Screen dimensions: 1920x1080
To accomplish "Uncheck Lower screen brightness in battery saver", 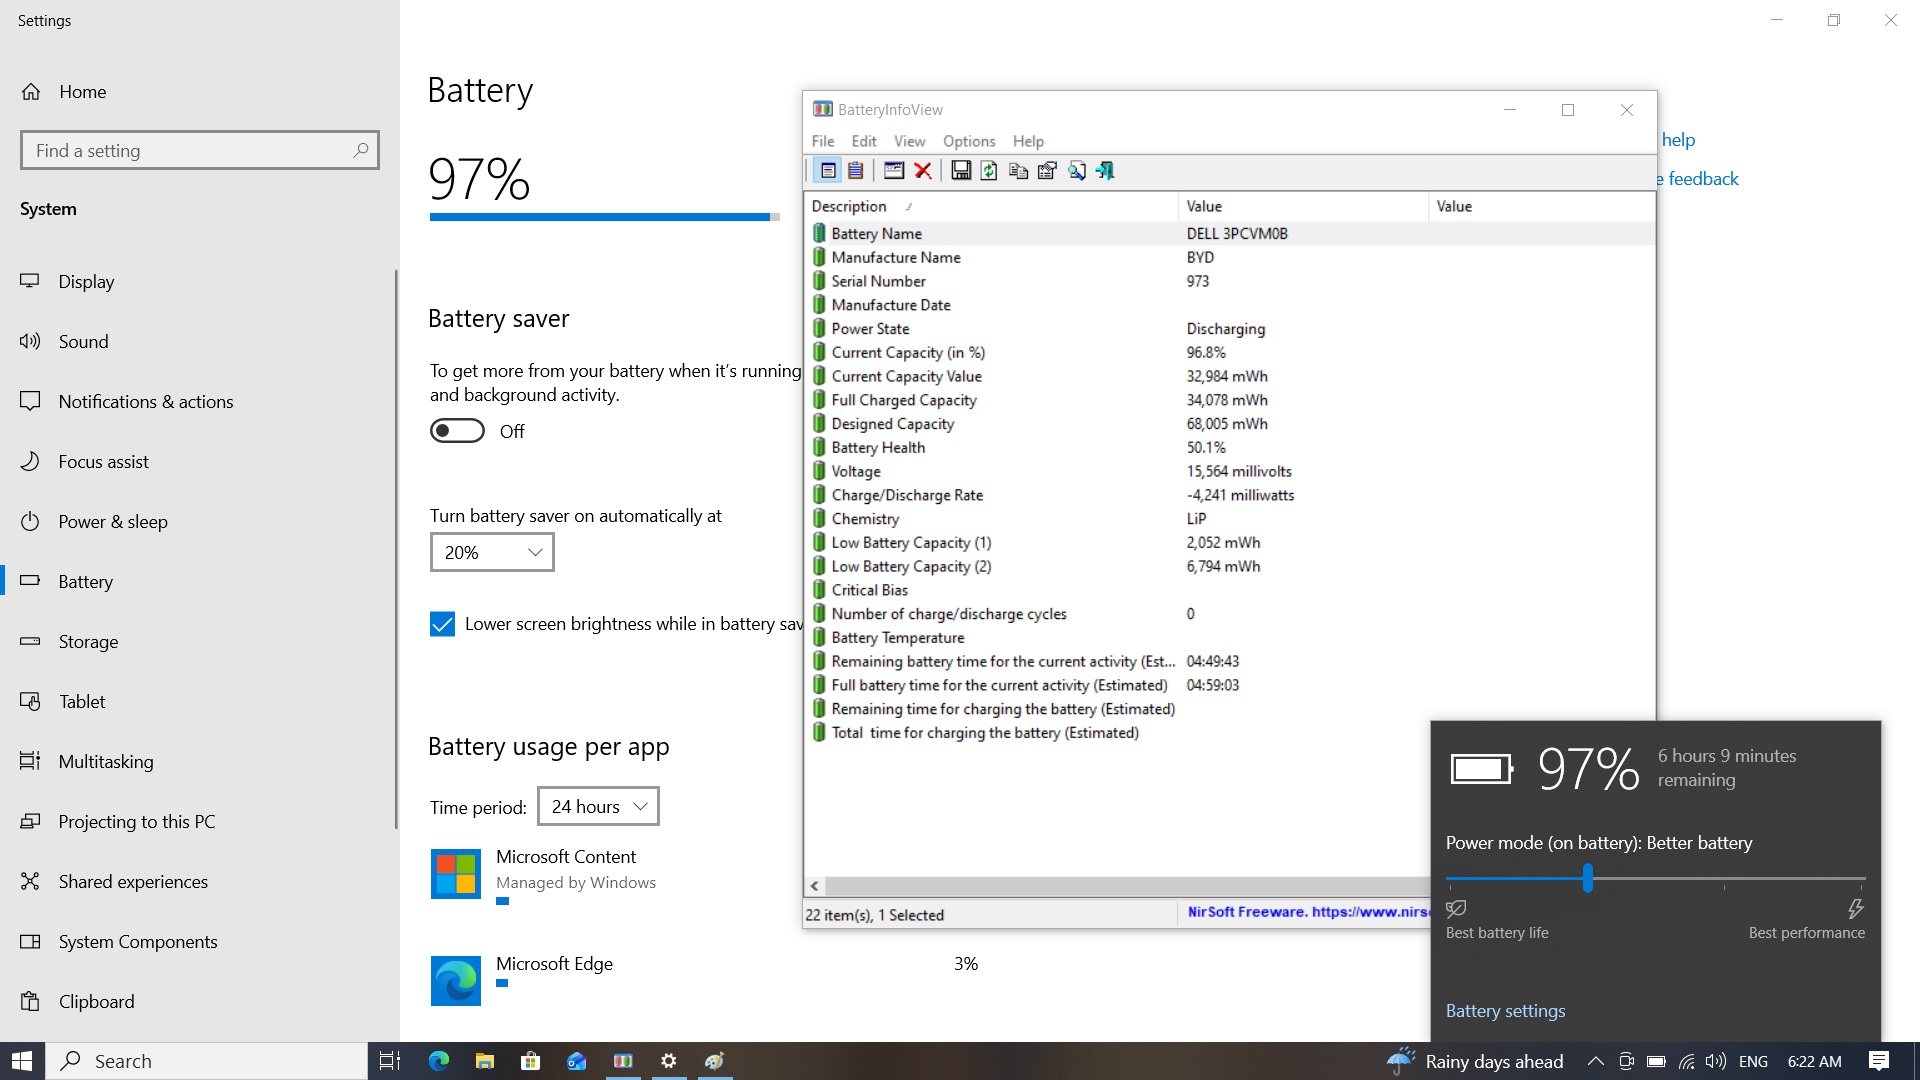I will [x=442, y=624].
